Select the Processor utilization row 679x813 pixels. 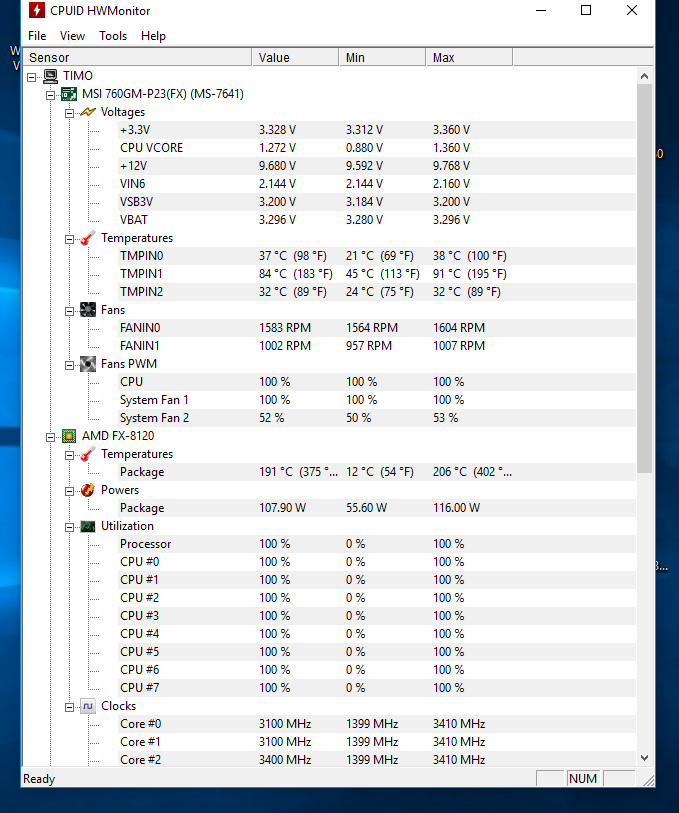[x=377, y=544]
